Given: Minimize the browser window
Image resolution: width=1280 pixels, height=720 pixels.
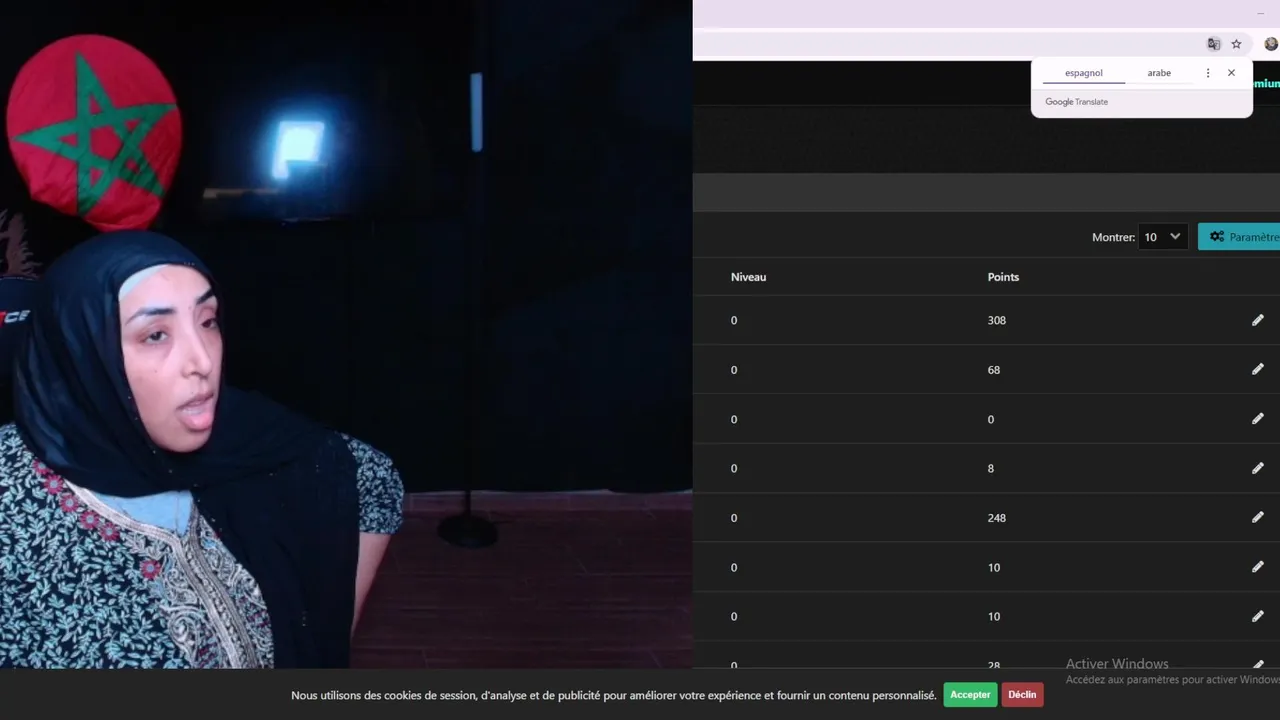Looking at the screenshot, I should pos(1260,13).
